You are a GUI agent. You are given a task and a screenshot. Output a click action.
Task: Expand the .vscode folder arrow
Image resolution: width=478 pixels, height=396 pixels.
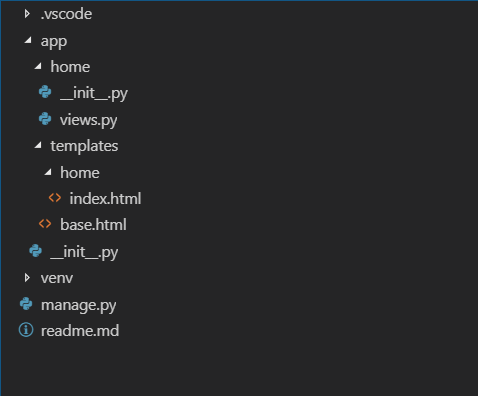[27, 14]
